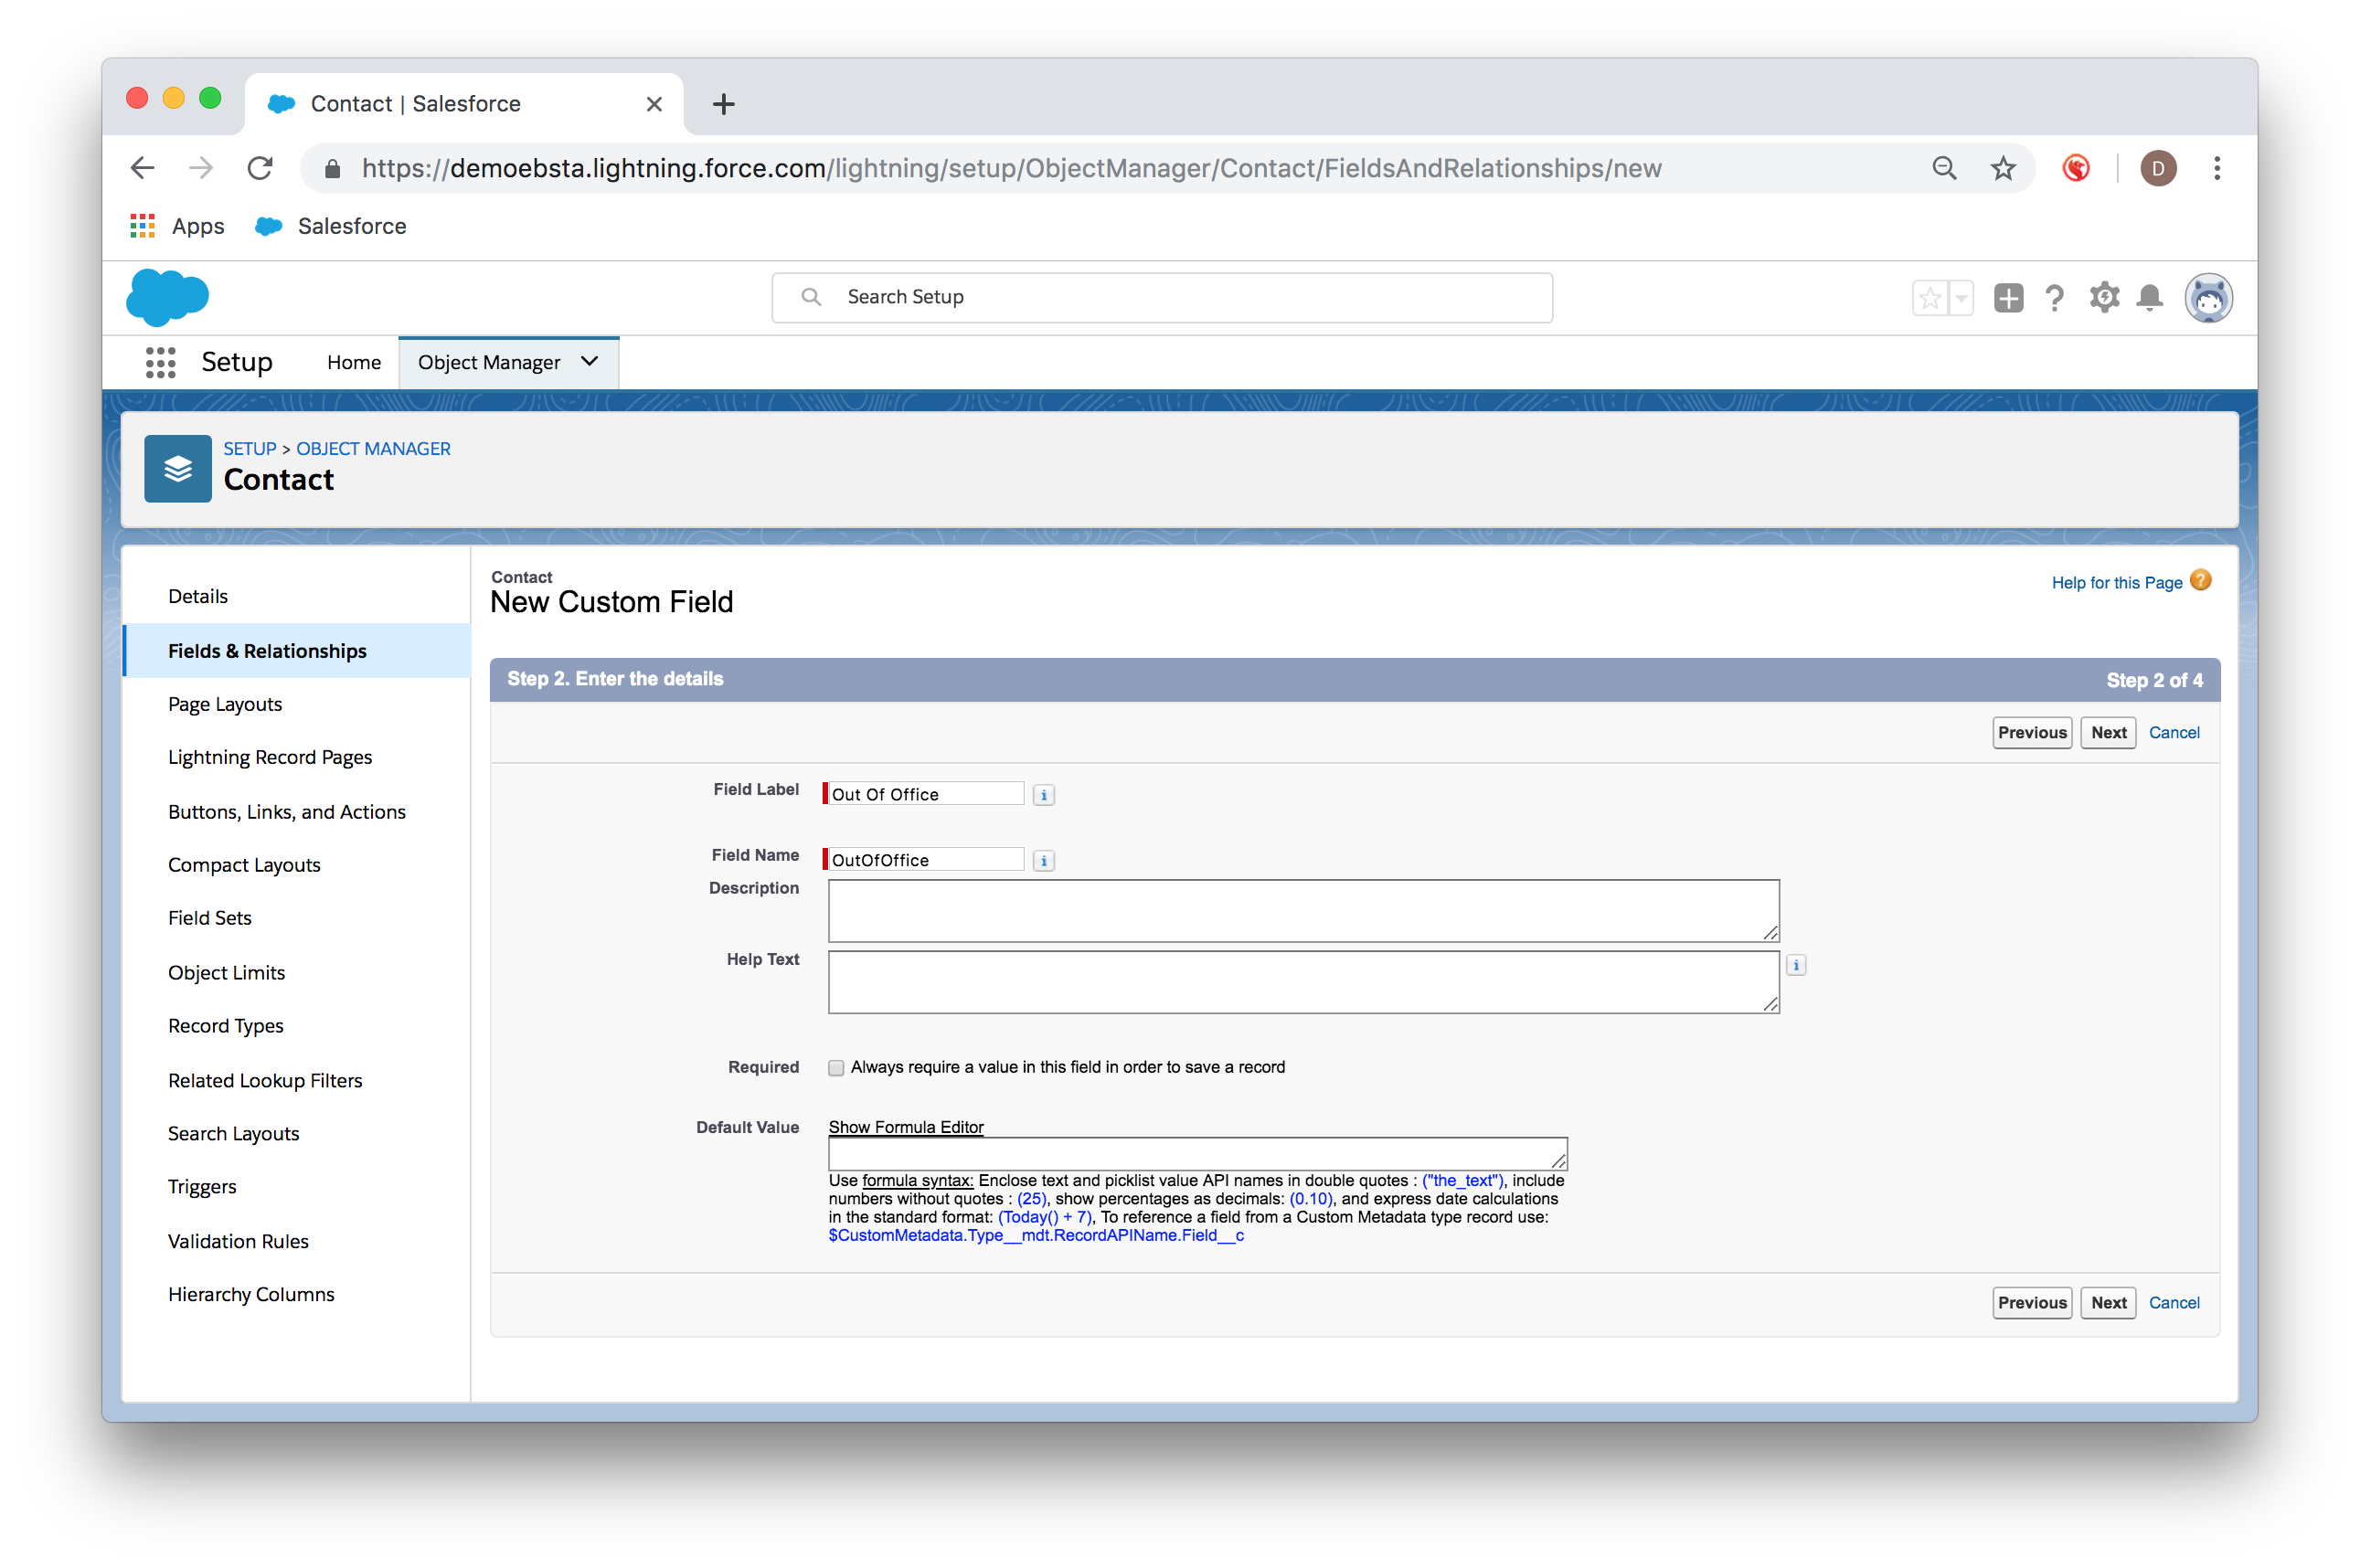Screen dimensions: 2360x1568
Task: Focus the Search Setup box
Action: pos(1162,297)
